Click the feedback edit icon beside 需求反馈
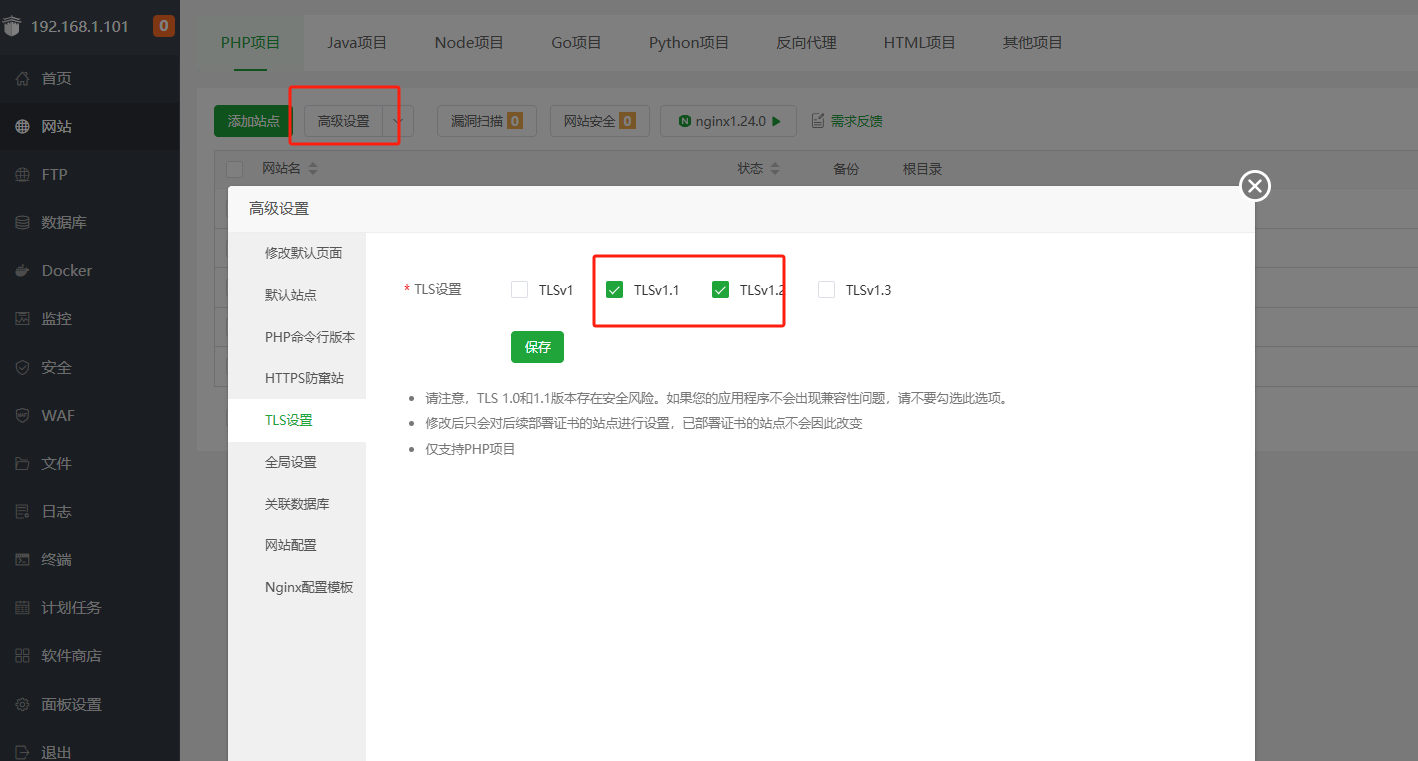 point(818,121)
